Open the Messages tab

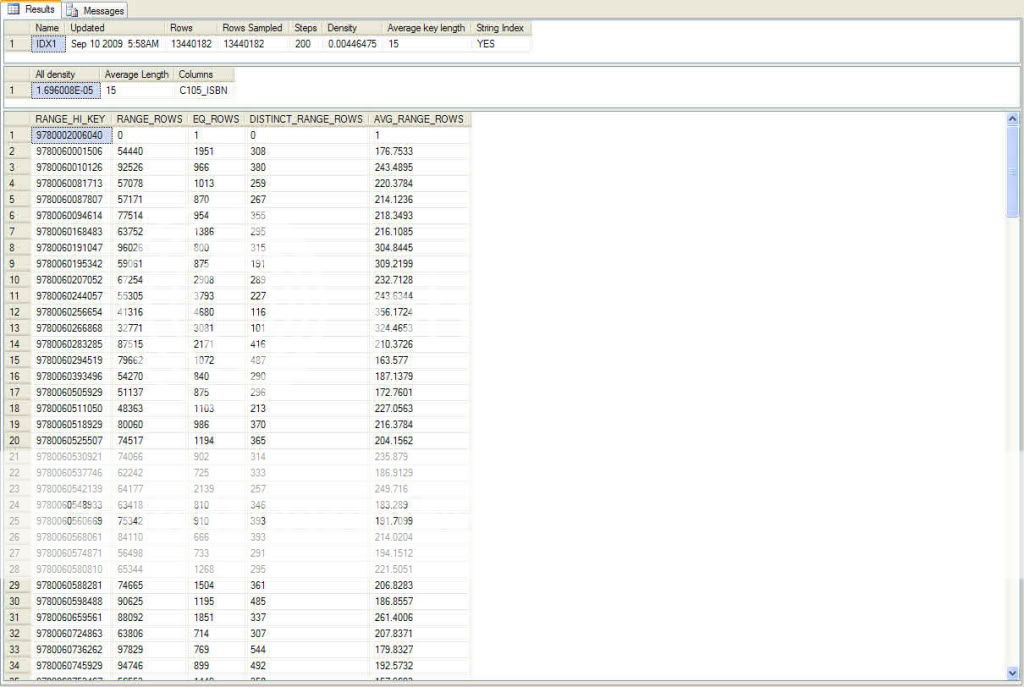coord(95,10)
